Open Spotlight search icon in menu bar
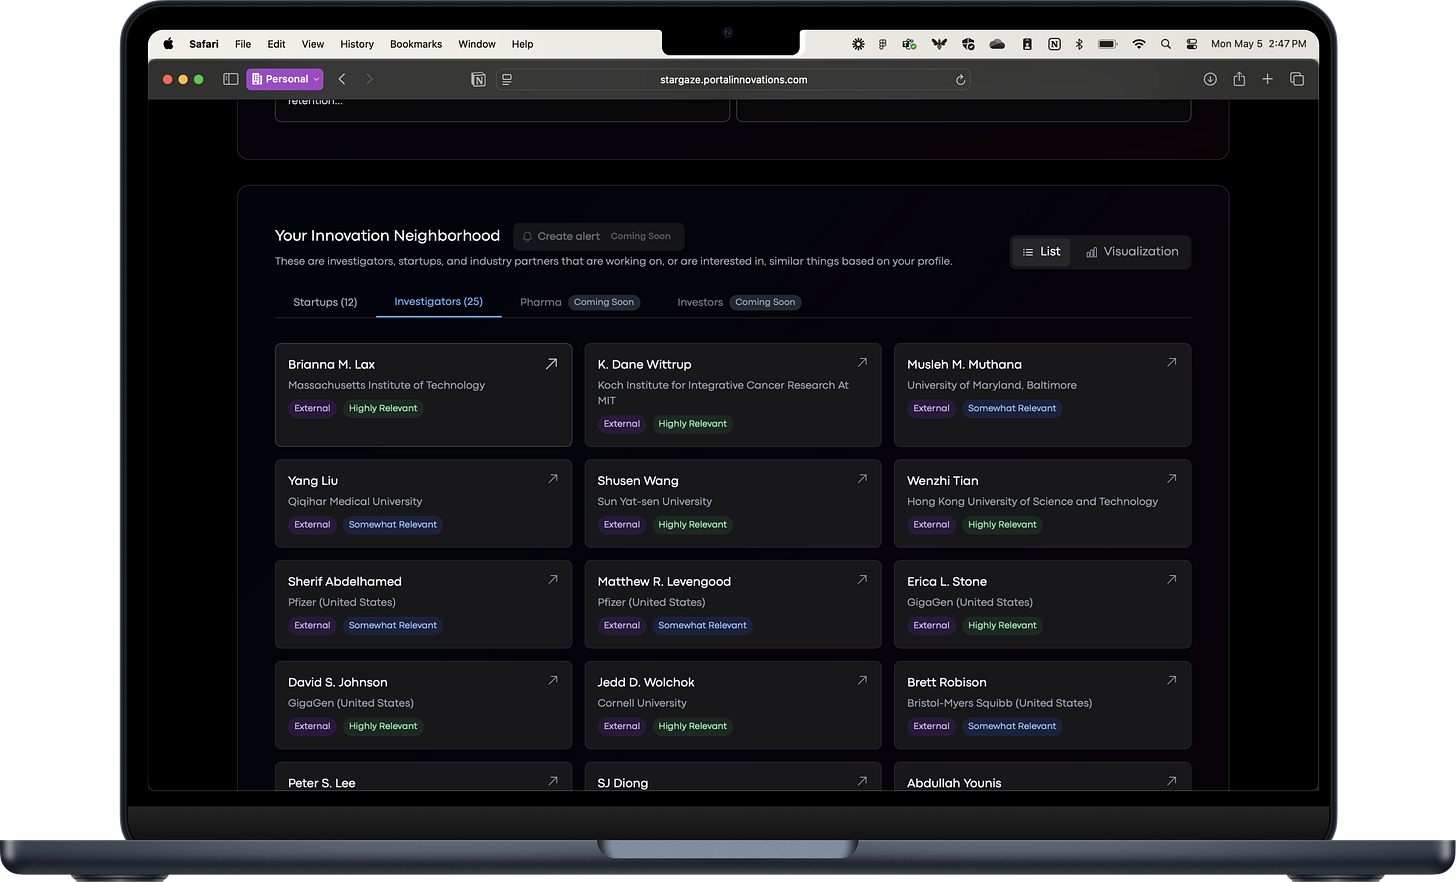This screenshot has width=1456, height=882. (1166, 44)
